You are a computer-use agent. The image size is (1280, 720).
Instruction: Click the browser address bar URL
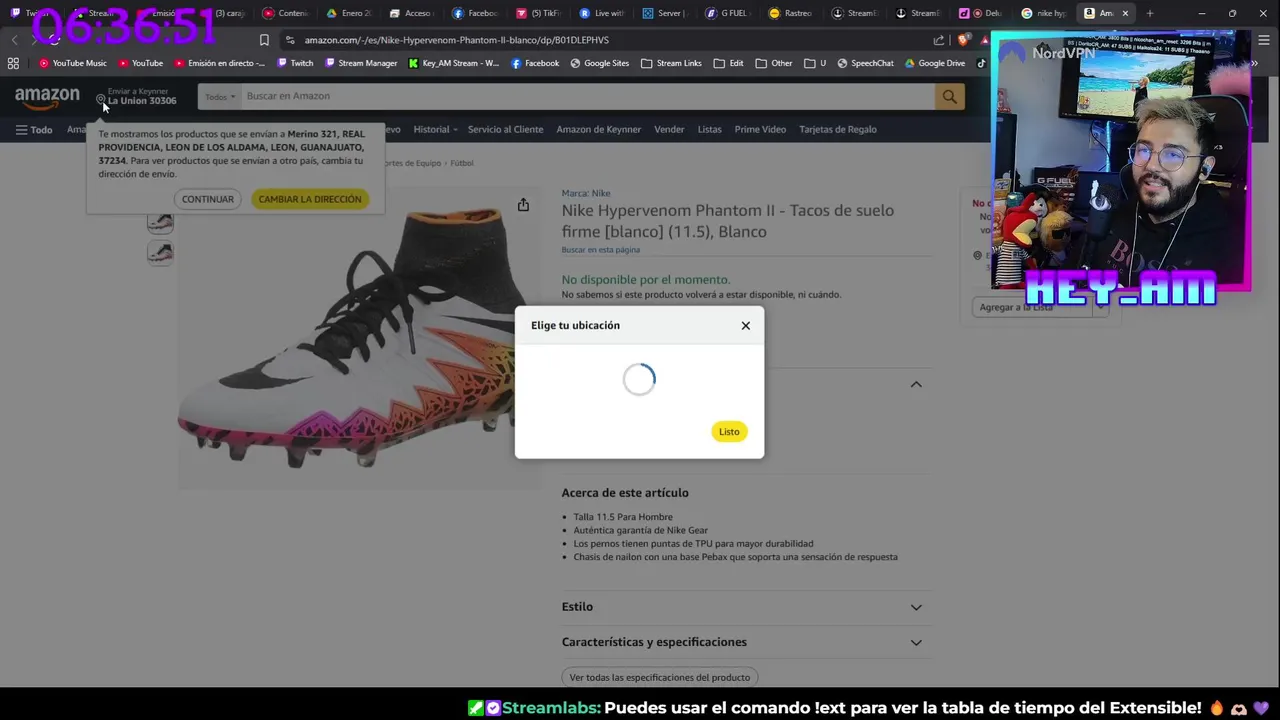pos(457,40)
